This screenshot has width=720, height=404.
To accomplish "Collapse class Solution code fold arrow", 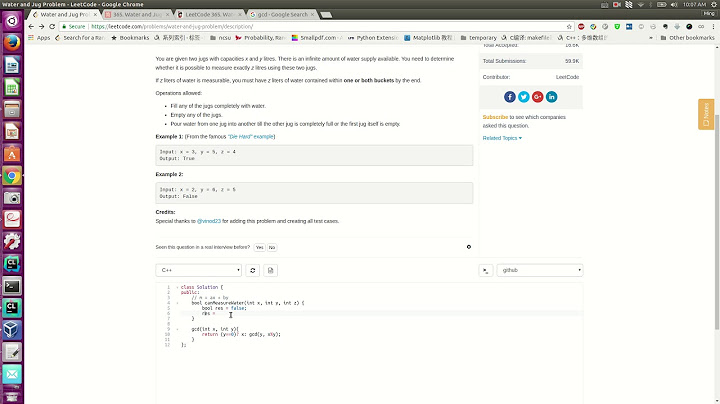I will click(x=177, y=287).
